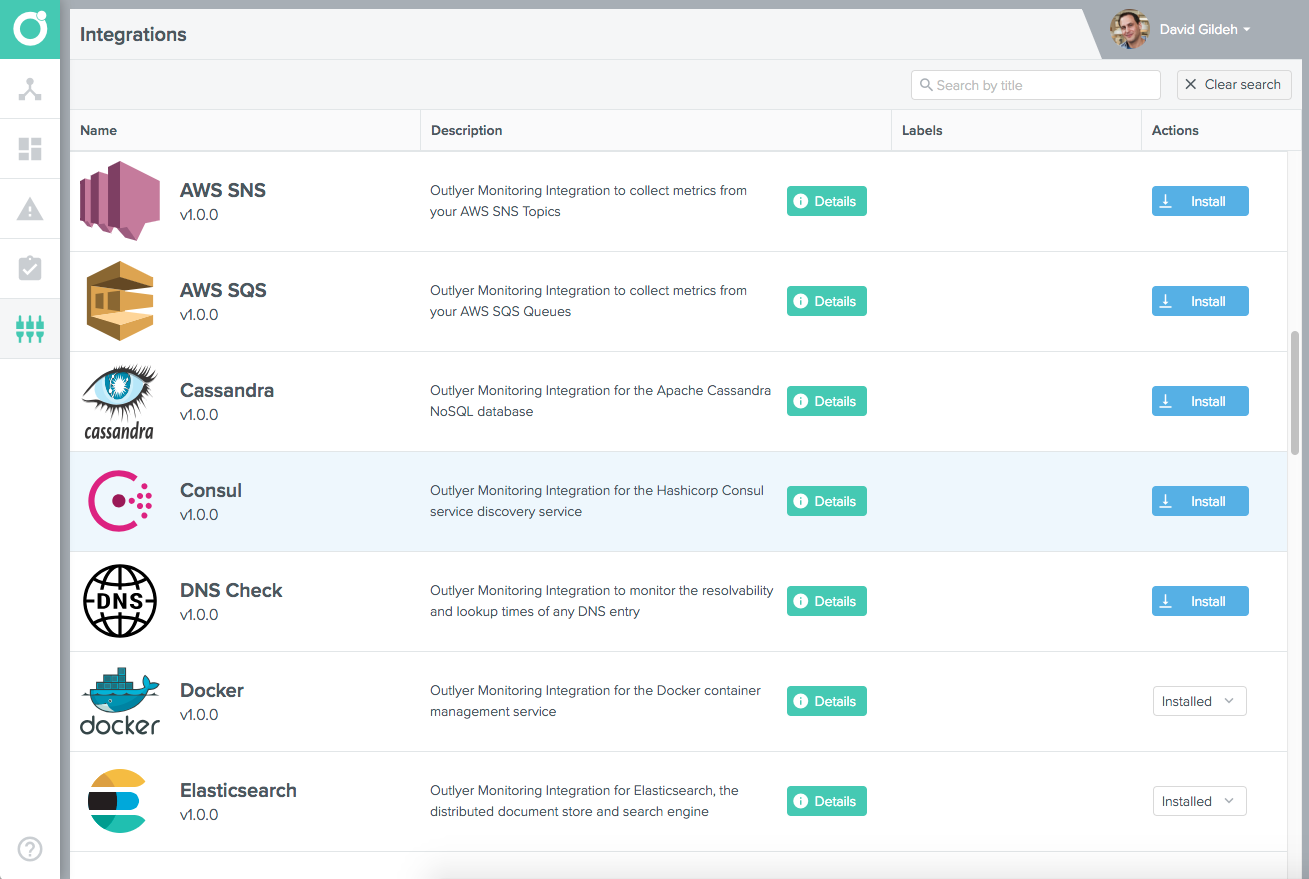Viewport: 1309px width, 879px height.
Task: Open Details for Consul
Action: pos(827,501)
